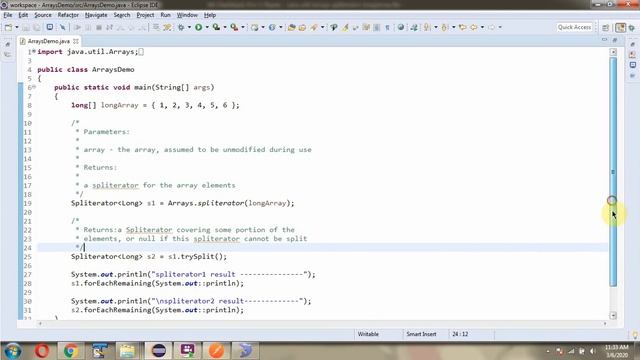Click the Open Console toolbar icon
640x360 pixels.
click(49, 27)
